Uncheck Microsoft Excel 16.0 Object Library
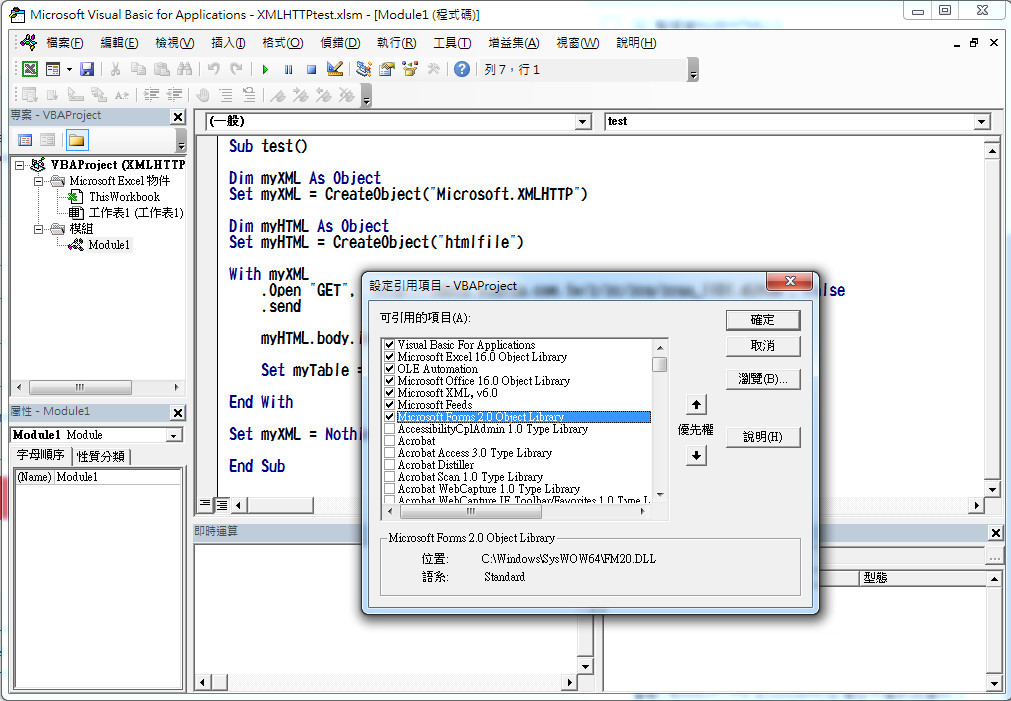This screenshot has width=1011, height=701. pyautogui.click(x=389, y=357)
